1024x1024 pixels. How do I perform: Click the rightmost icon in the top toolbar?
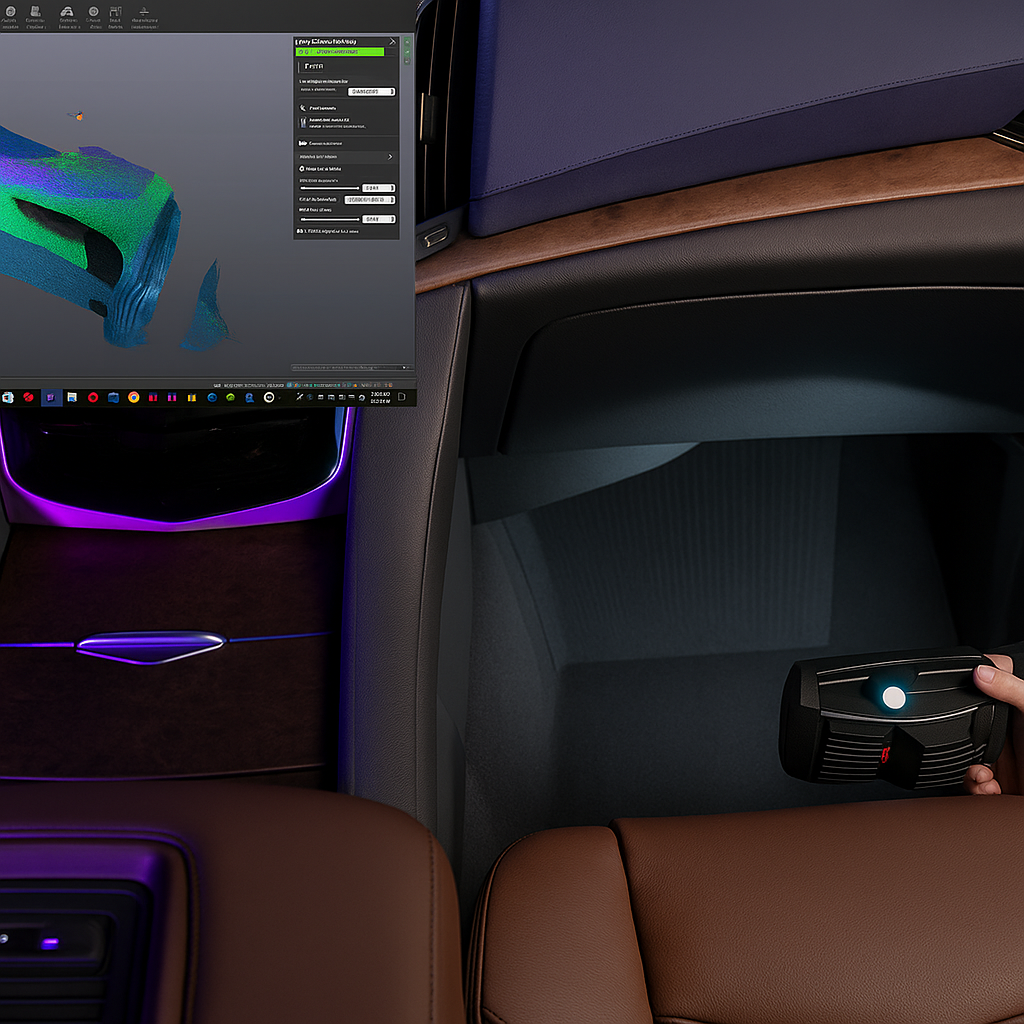tap(144, 11)
